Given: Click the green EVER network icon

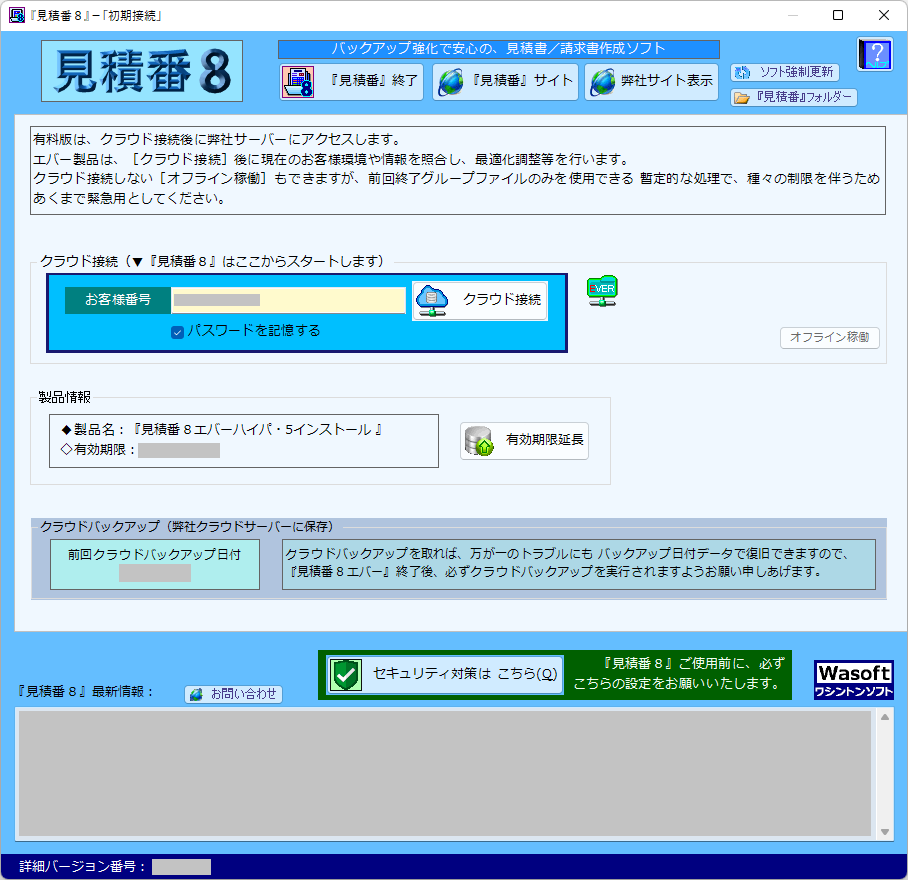Looking at the screenshot, I should [x=602, y=291].
